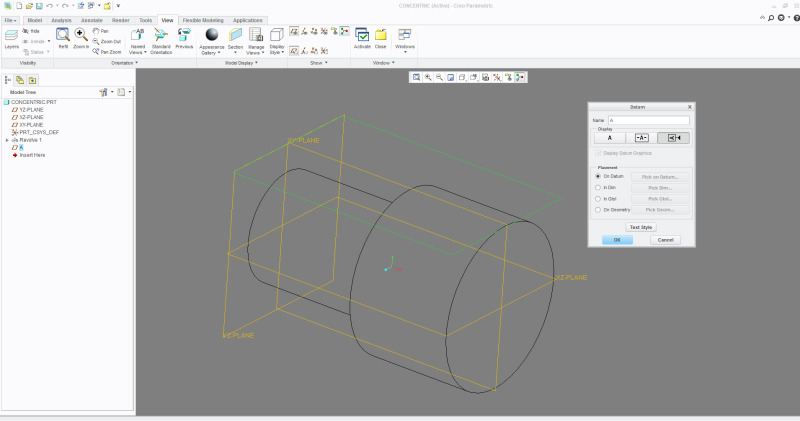Choose the plain A display style button
Viewport: 800px width, 421px height.
tap(610, 138)
